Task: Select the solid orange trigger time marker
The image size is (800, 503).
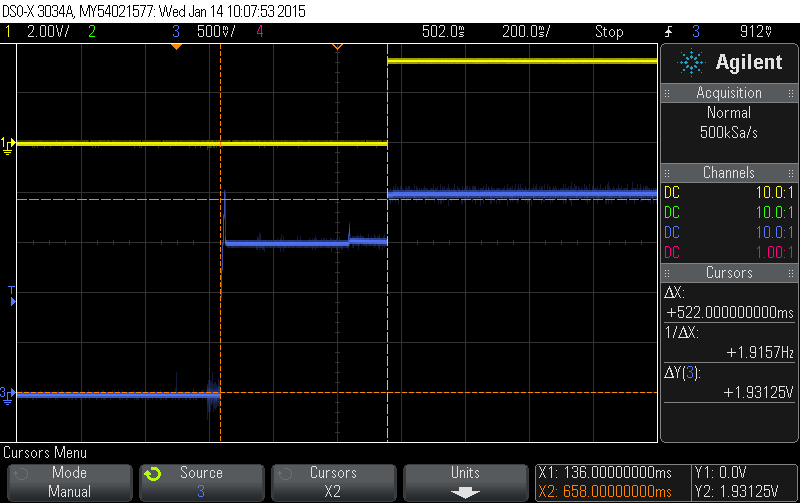Action: tap(176, 47)
